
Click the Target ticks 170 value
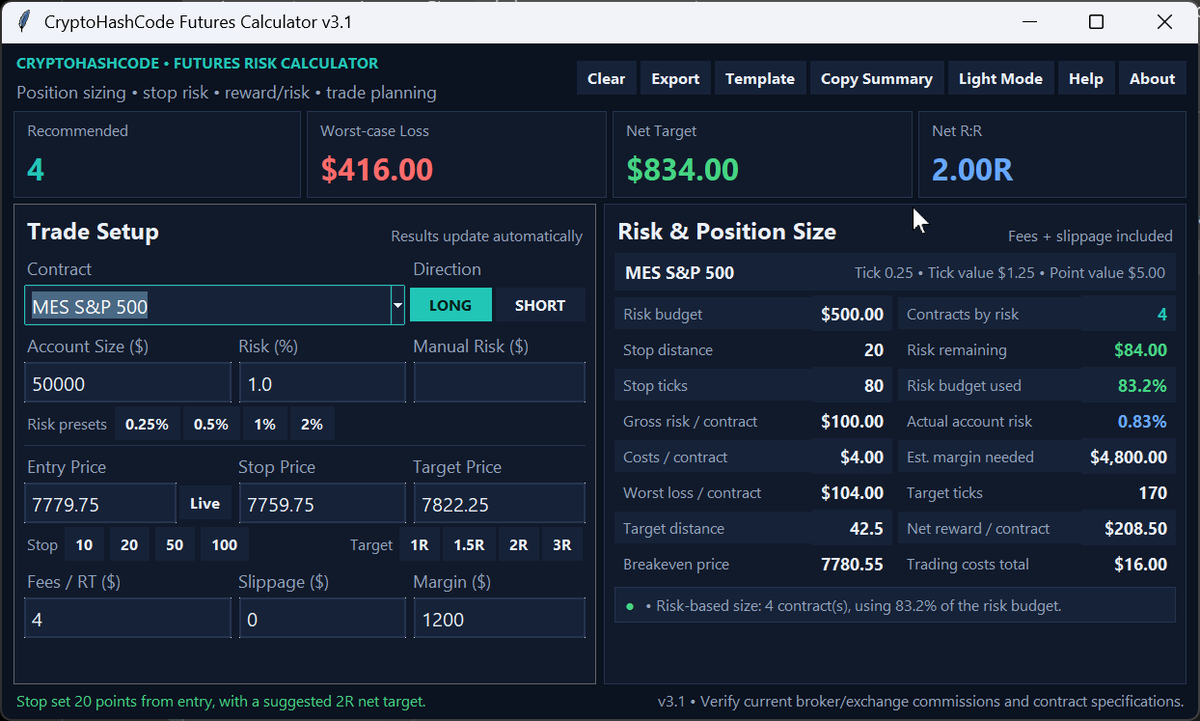[1152, 493]
